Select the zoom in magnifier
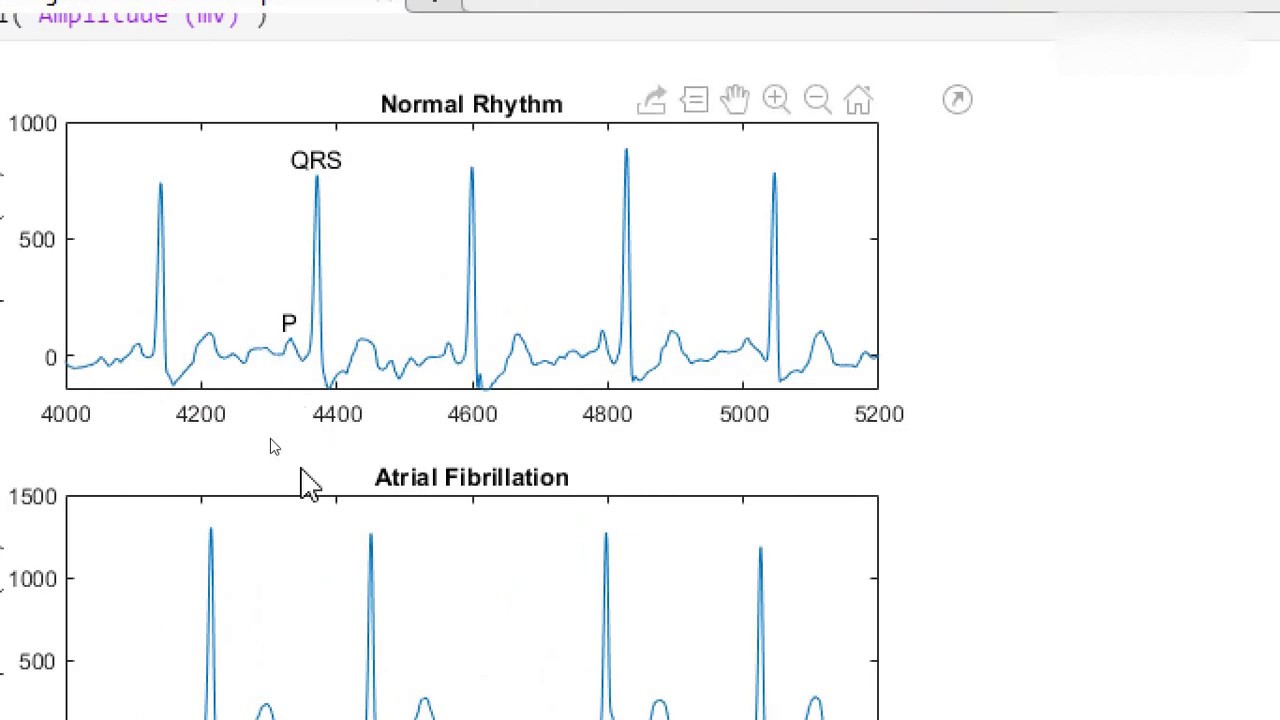 (x=776, y=99)
